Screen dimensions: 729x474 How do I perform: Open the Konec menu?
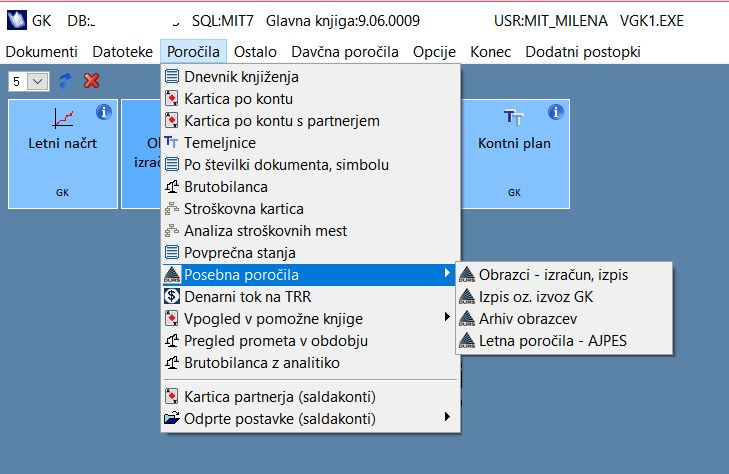(x=490, y=52)
